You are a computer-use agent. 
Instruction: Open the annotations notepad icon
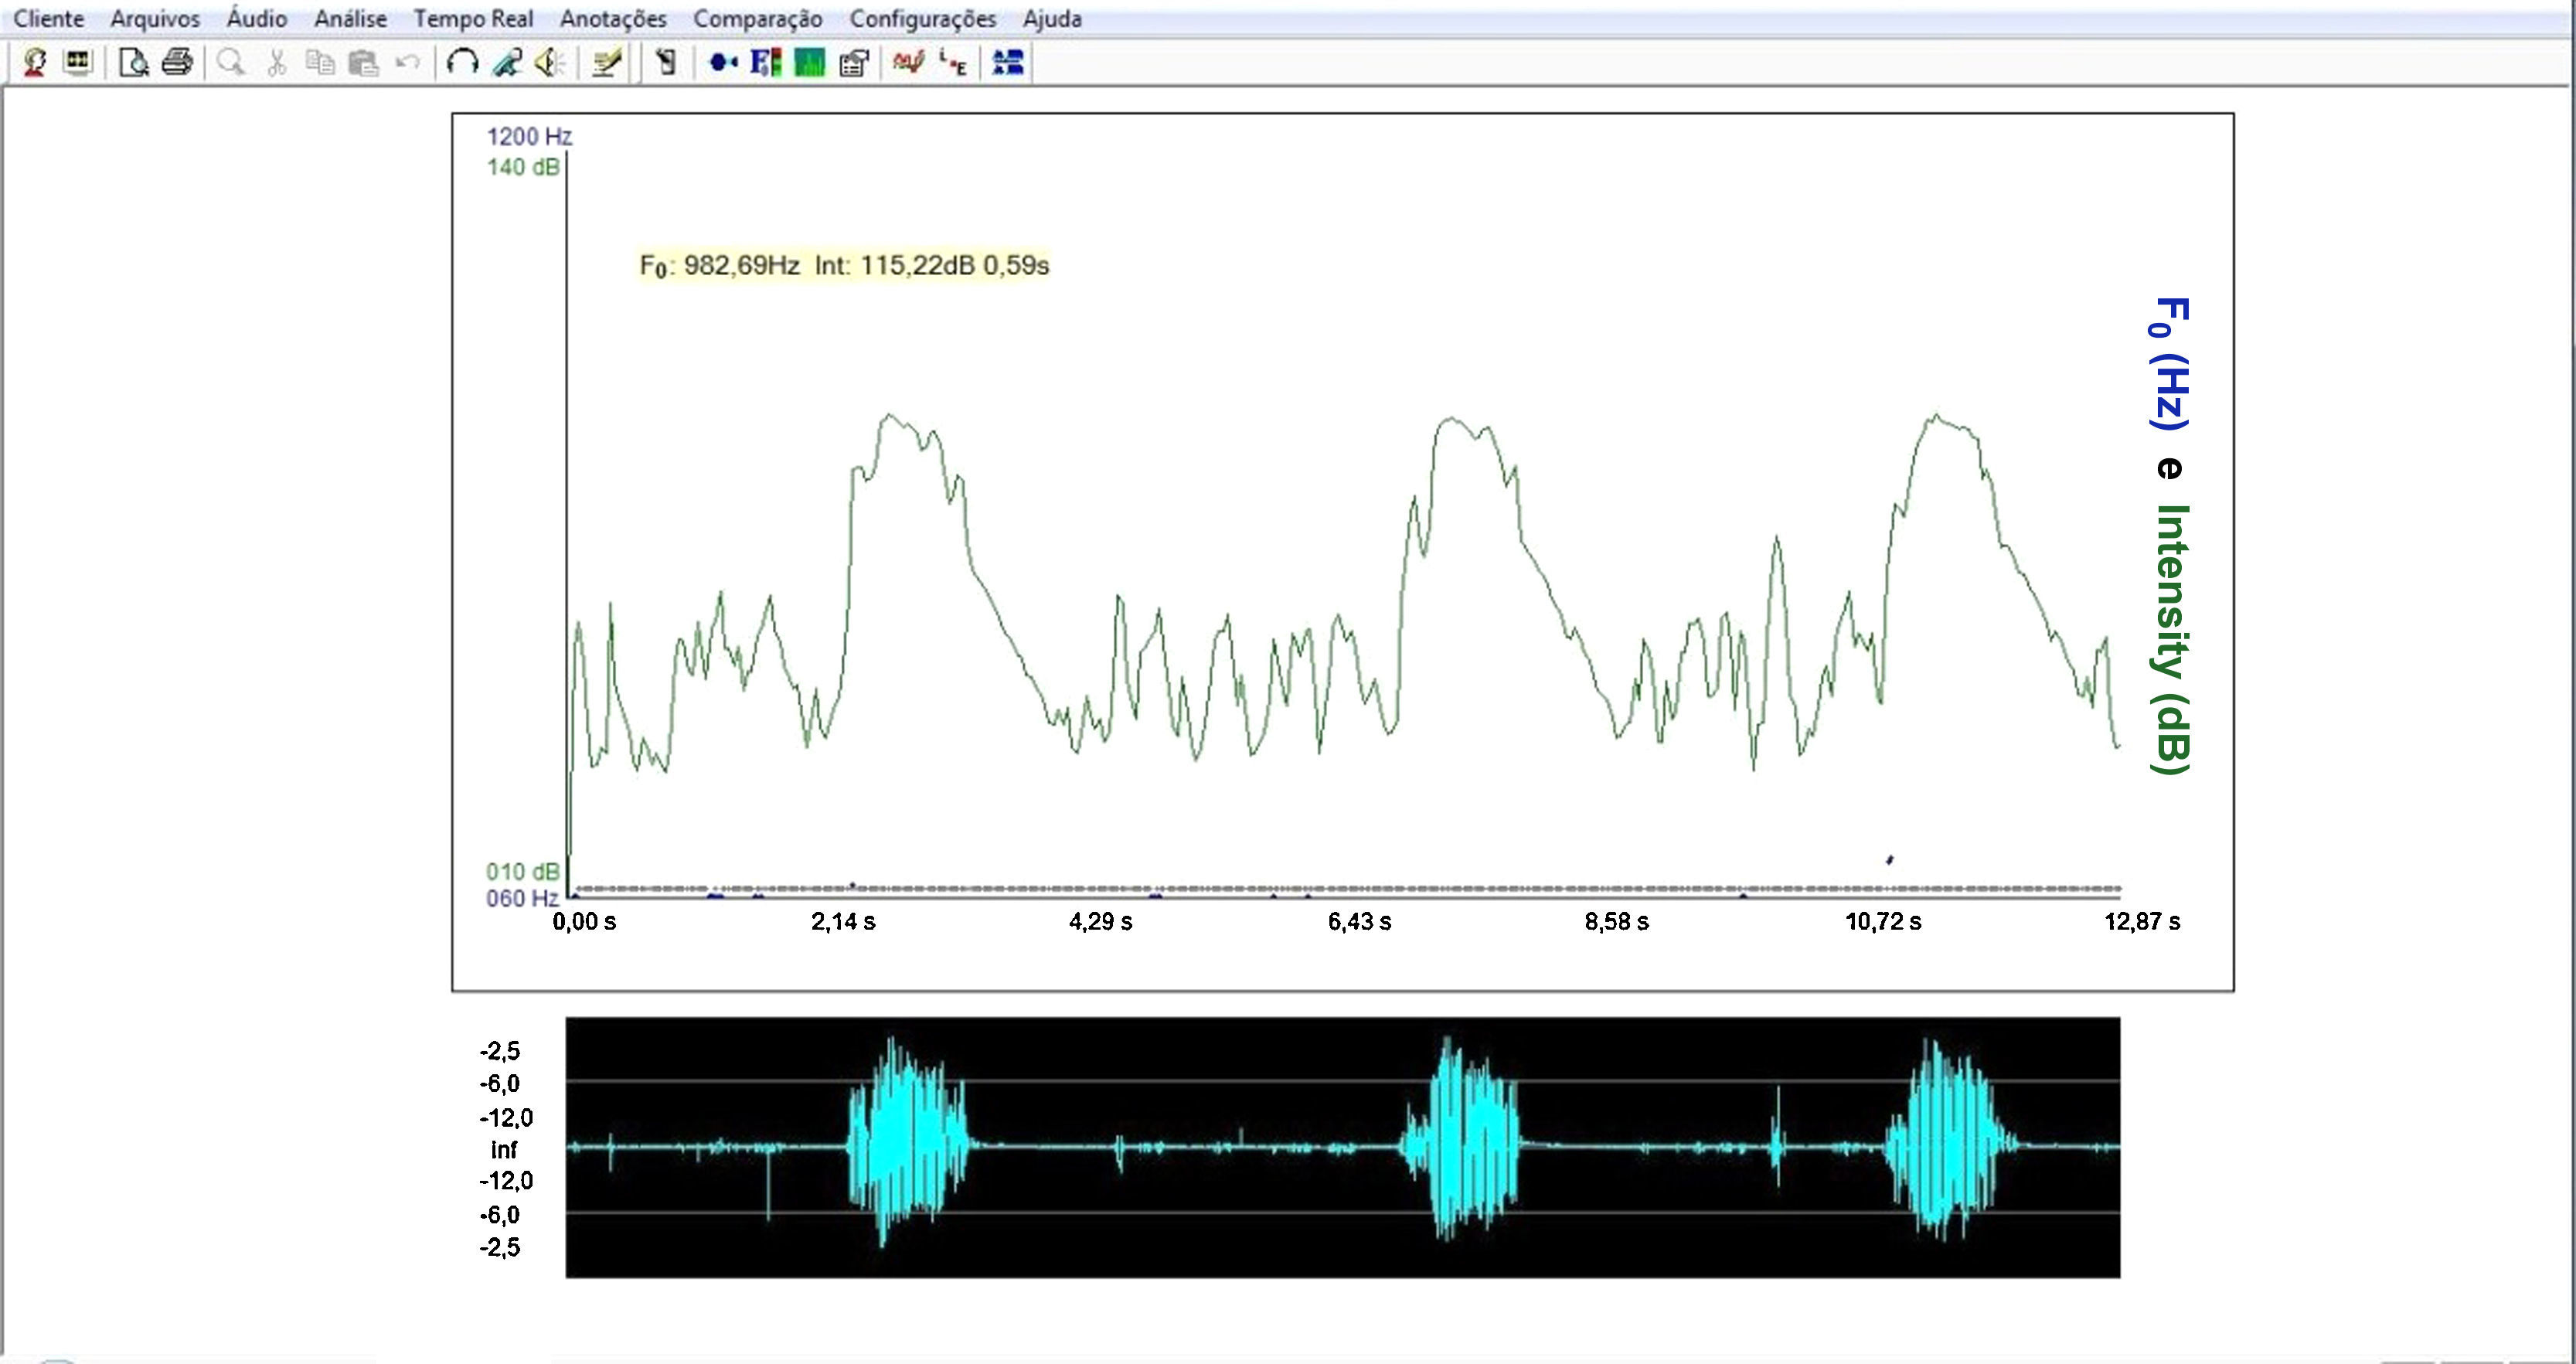coord(605,63)
